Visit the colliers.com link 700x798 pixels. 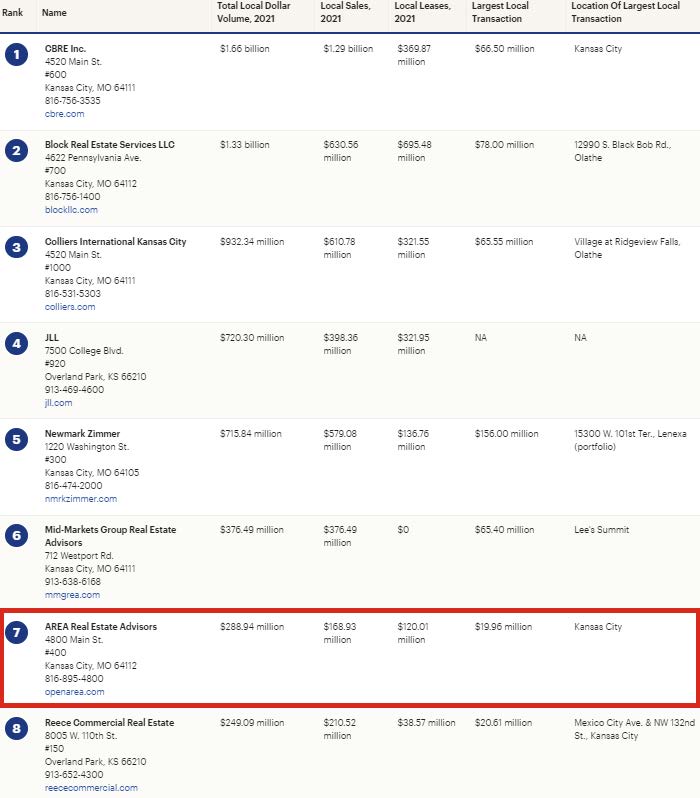tap(70, 307)
